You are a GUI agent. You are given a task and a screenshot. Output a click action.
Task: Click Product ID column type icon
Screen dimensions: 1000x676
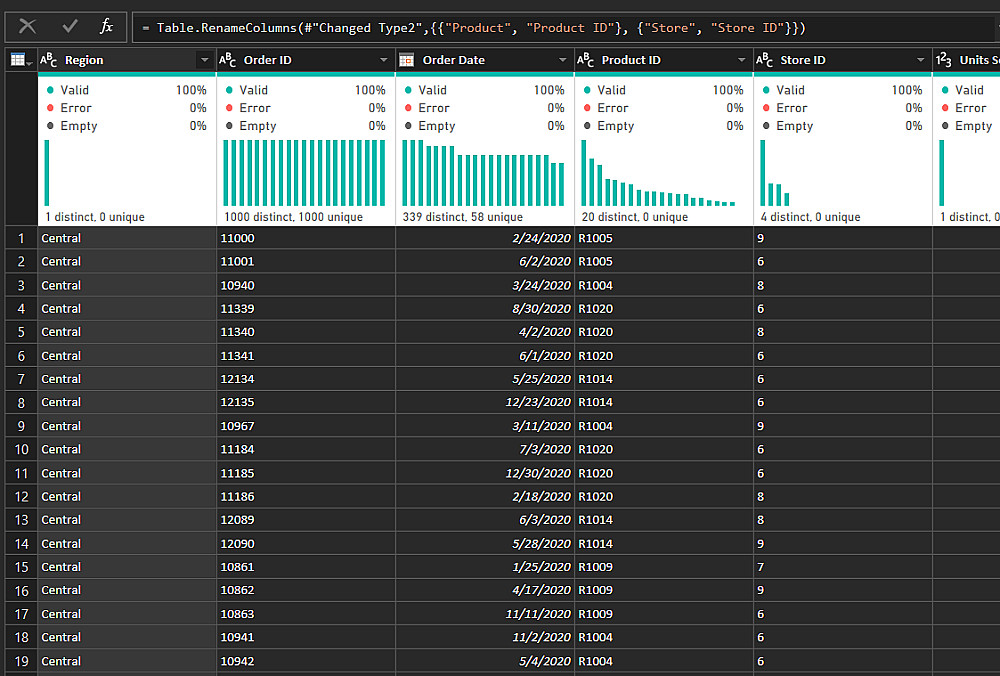tap(586, 60)
